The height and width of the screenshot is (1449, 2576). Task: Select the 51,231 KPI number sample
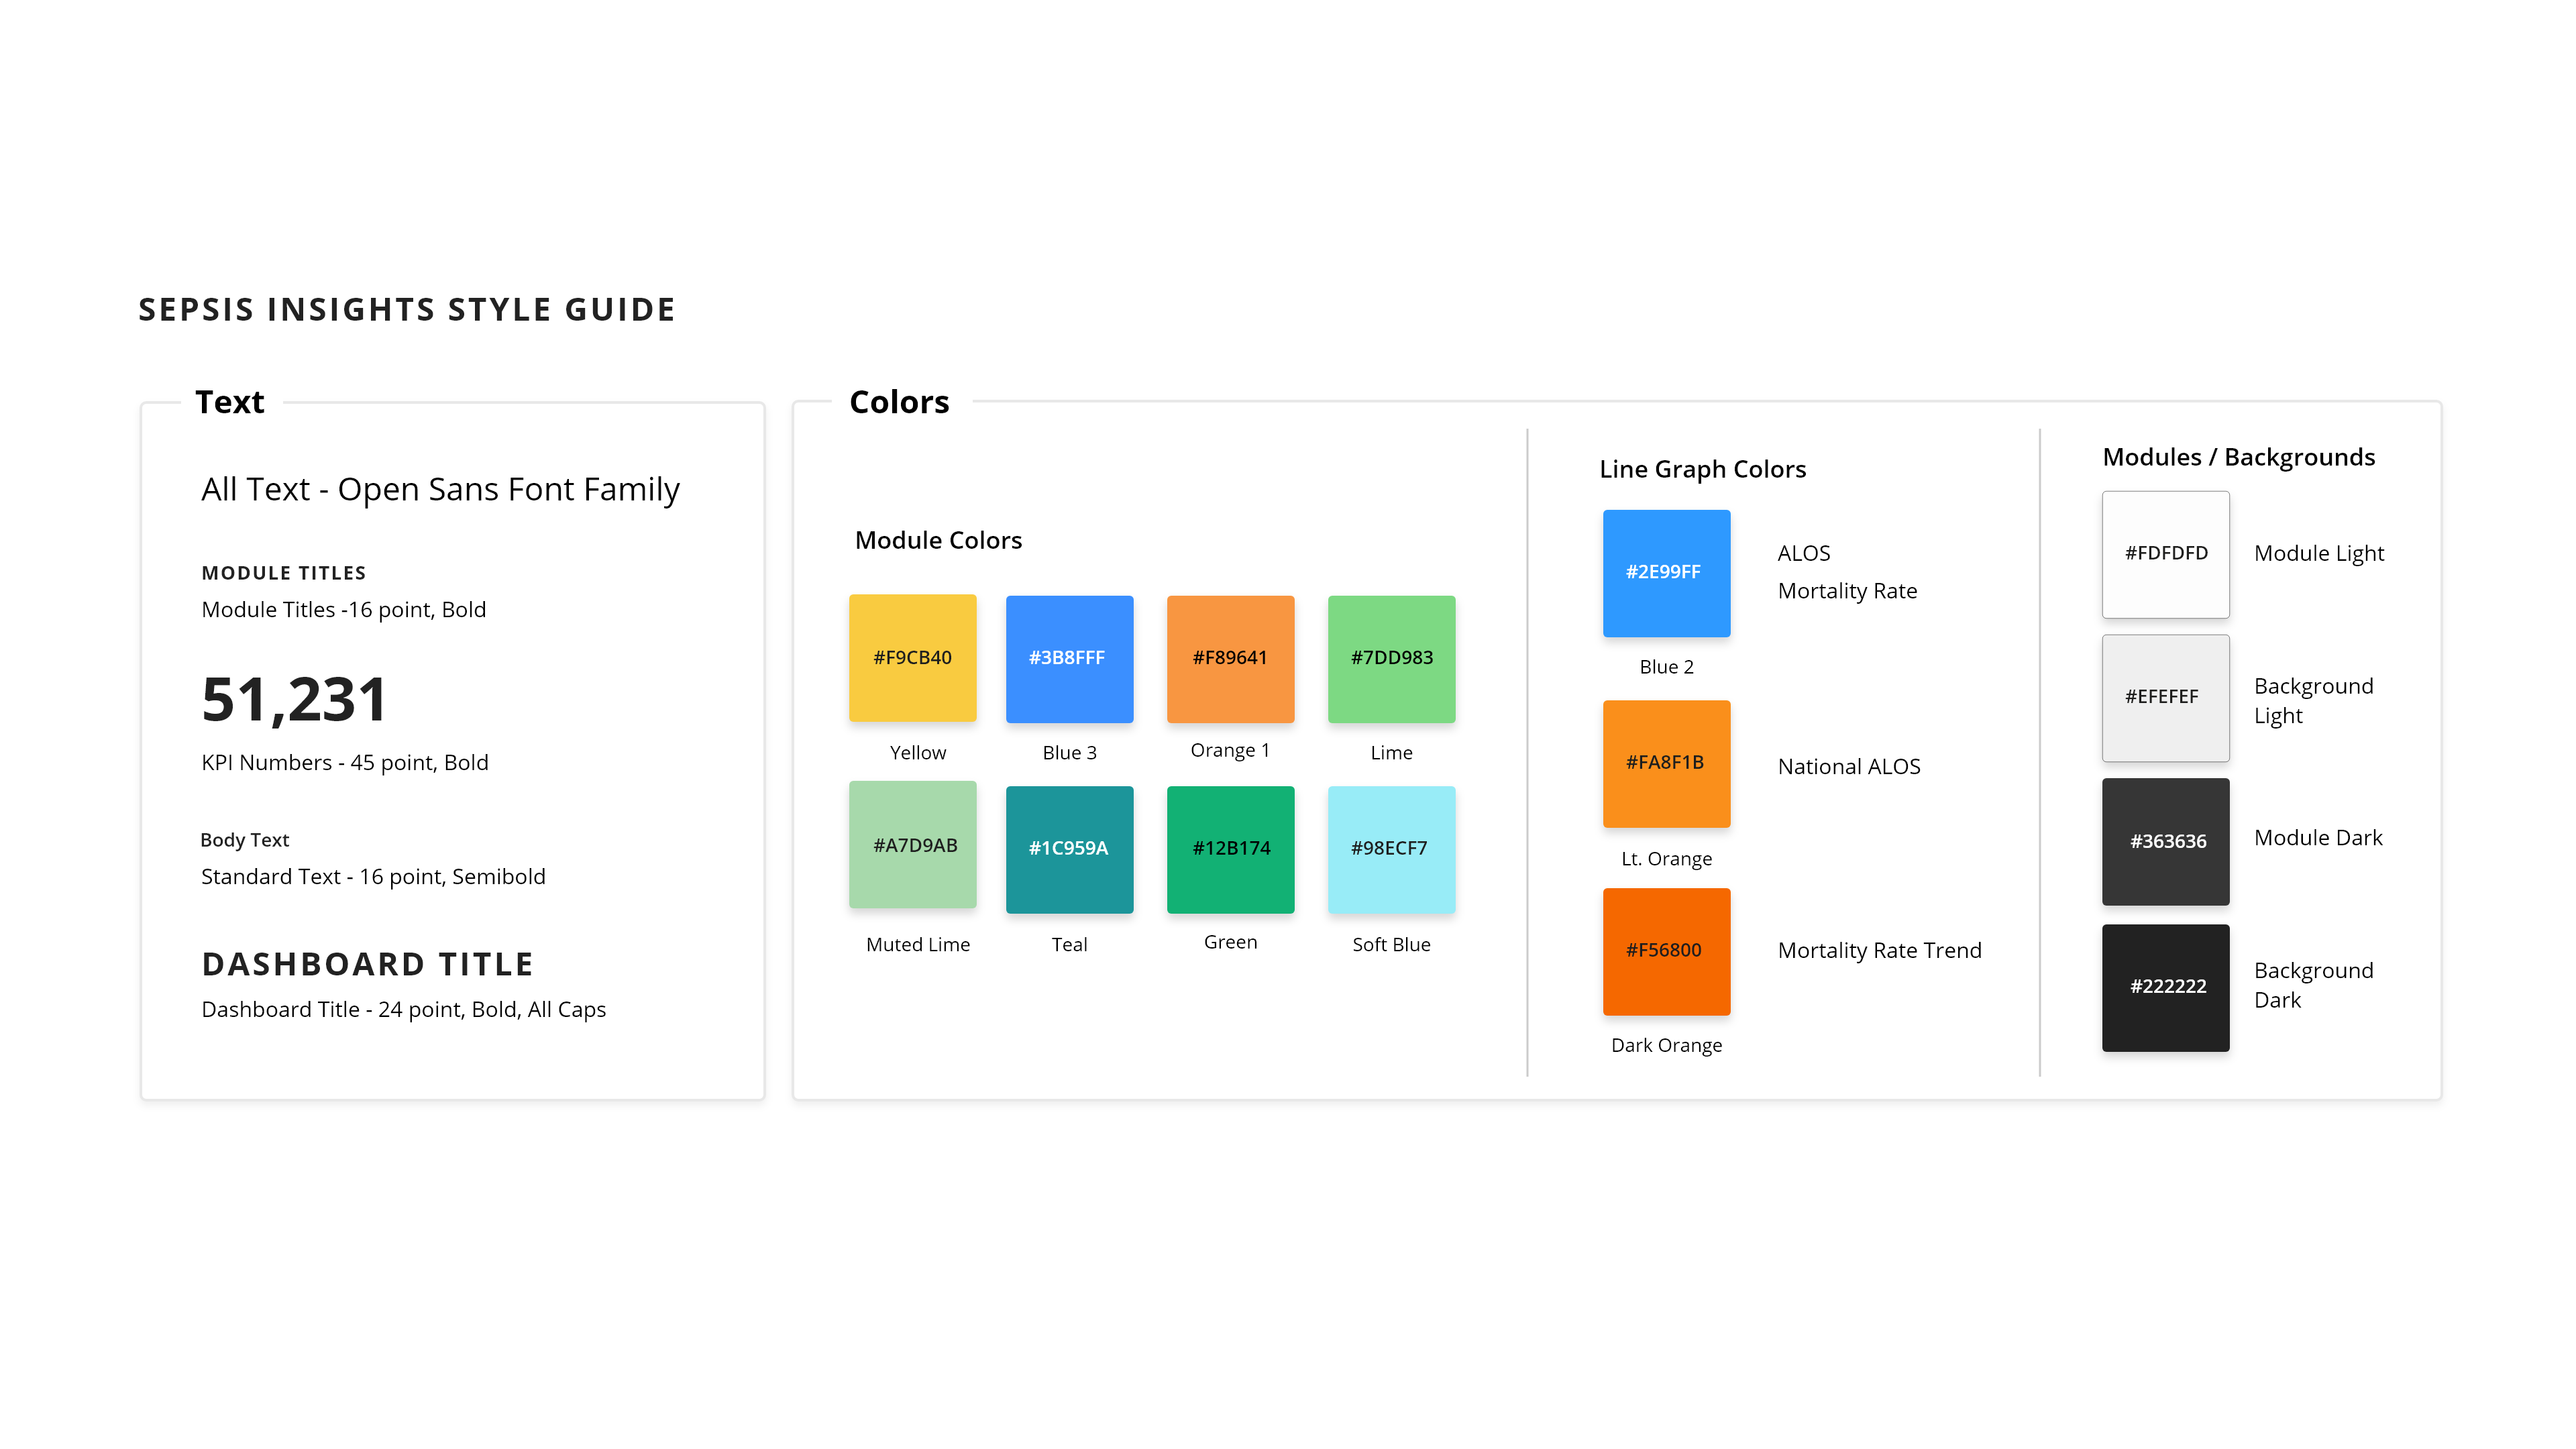(294, 699)
